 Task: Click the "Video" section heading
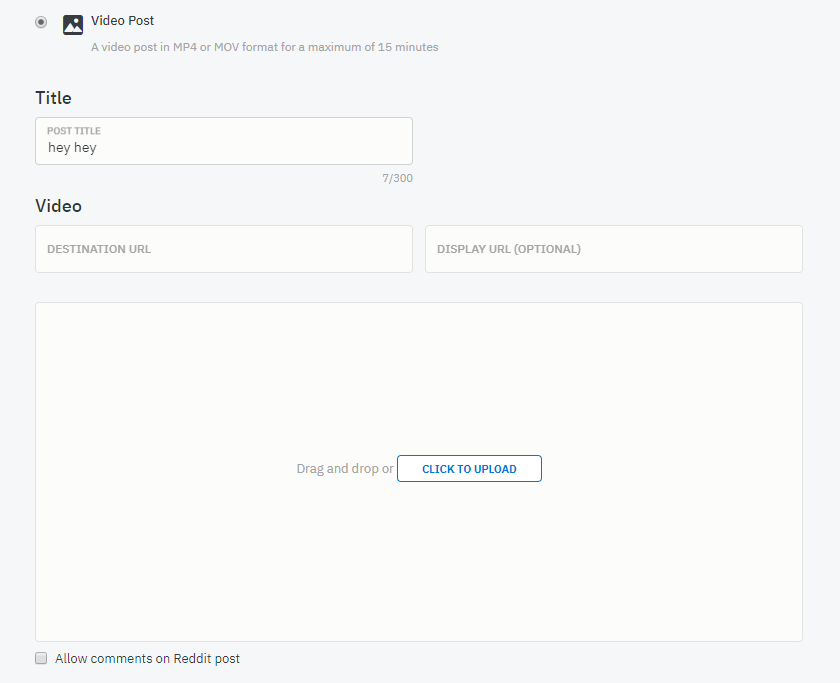pyautogui.click(x=58, y=206)
